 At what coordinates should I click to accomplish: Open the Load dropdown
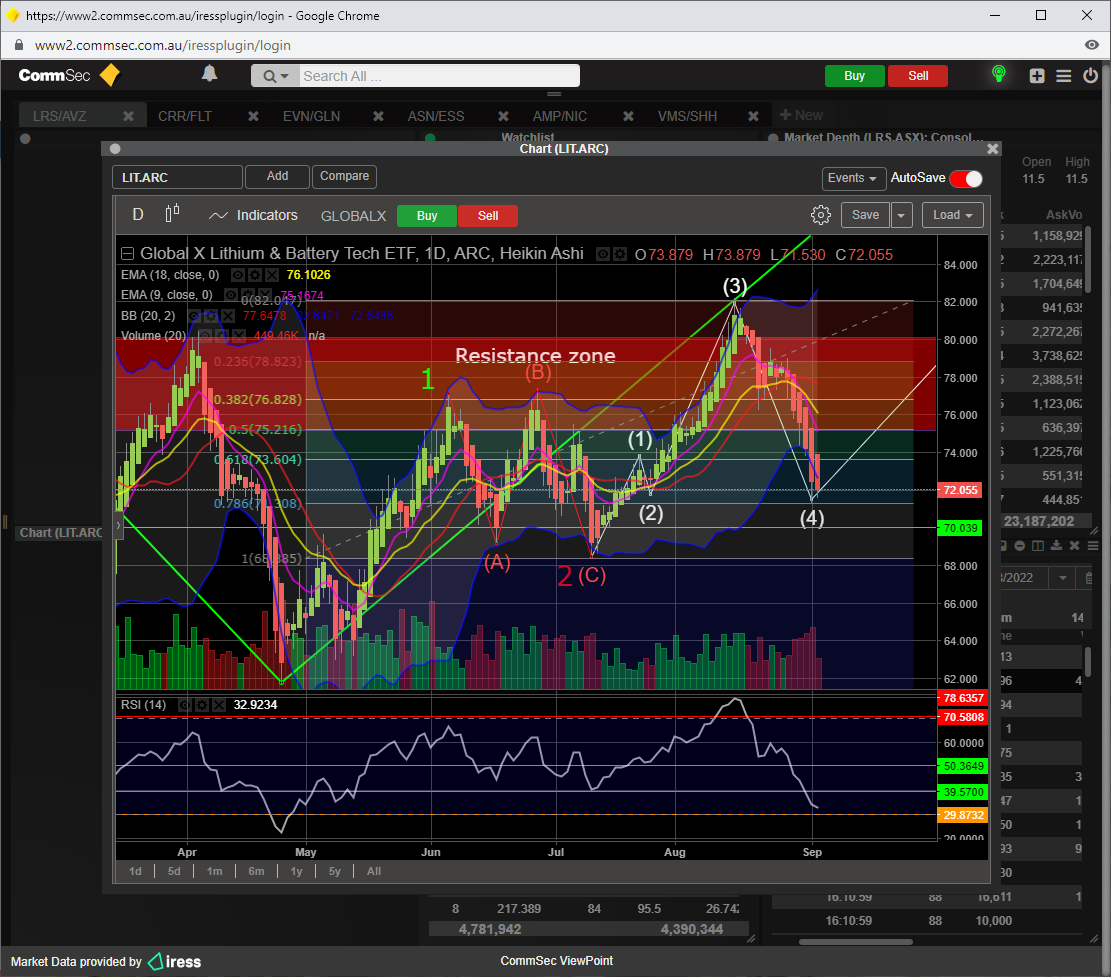pos(953,215)
